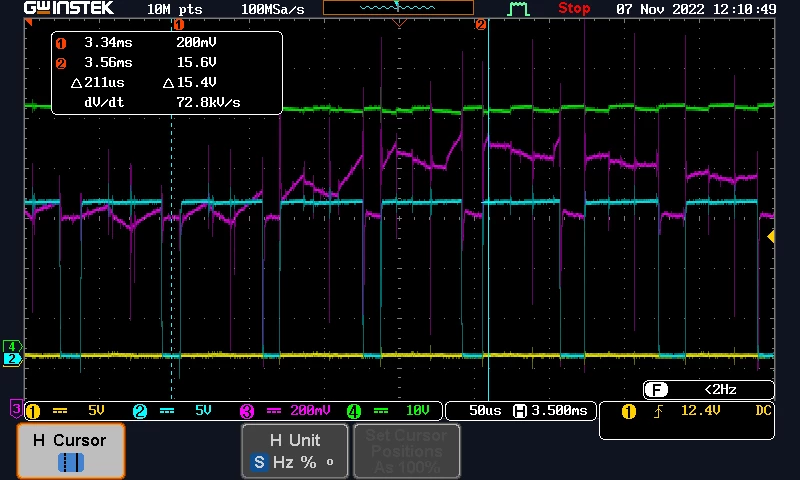Click the date and time readout
This screenshot has width=800, height=480.
(x=696, y=9)
